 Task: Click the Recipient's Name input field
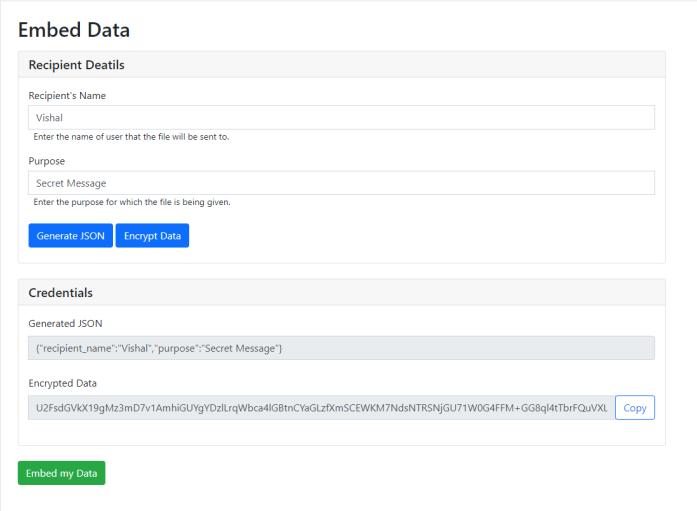[340, 118]
